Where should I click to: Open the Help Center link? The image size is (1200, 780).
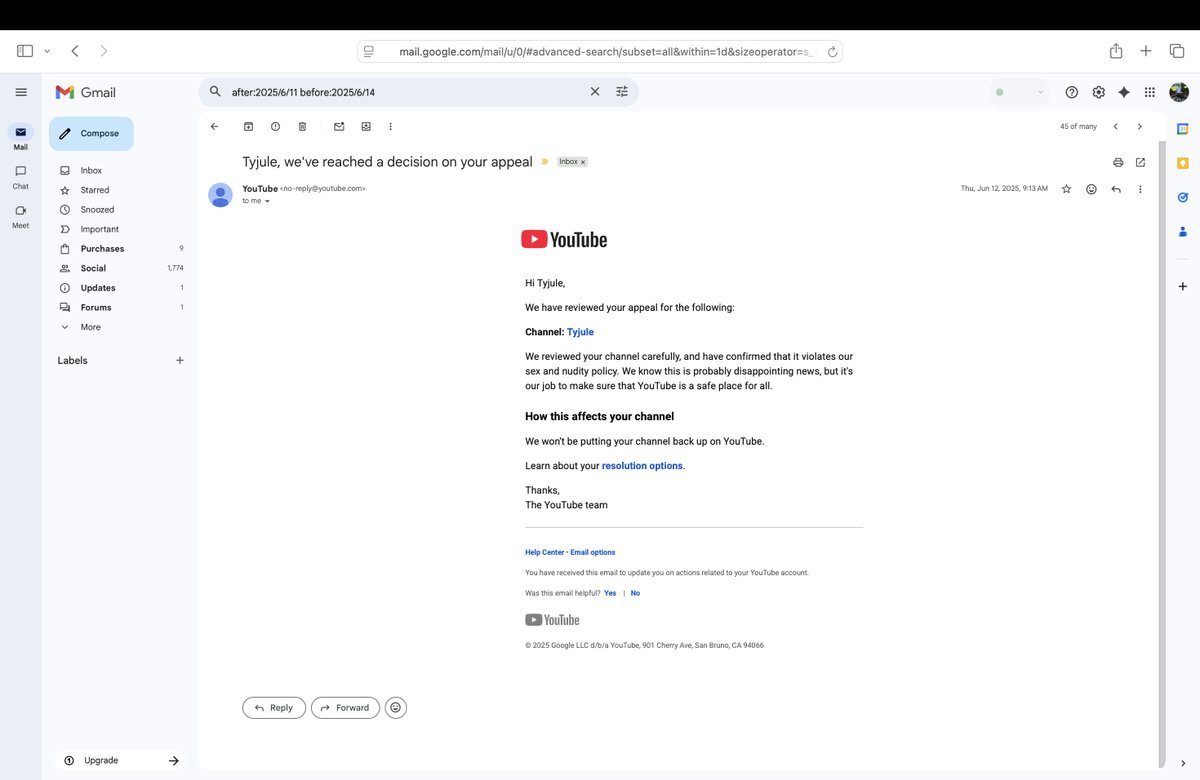545,552
